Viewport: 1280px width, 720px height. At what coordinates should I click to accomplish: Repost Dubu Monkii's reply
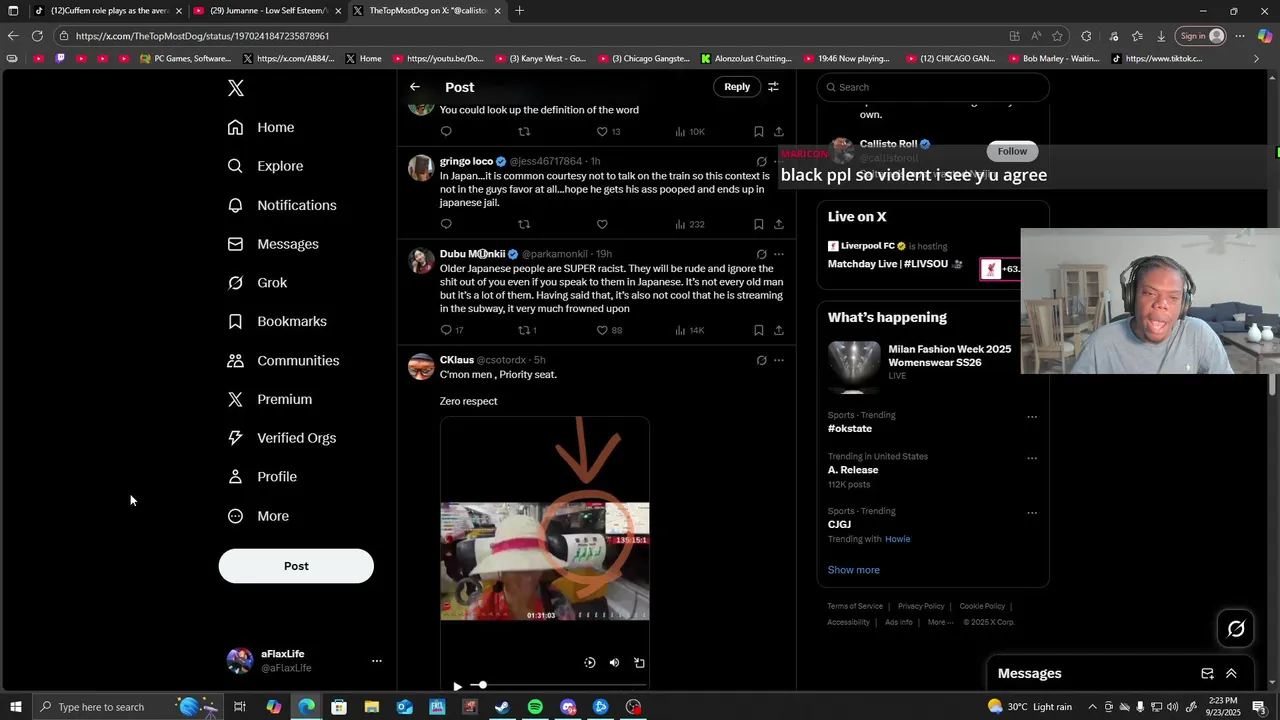(527, 330)
